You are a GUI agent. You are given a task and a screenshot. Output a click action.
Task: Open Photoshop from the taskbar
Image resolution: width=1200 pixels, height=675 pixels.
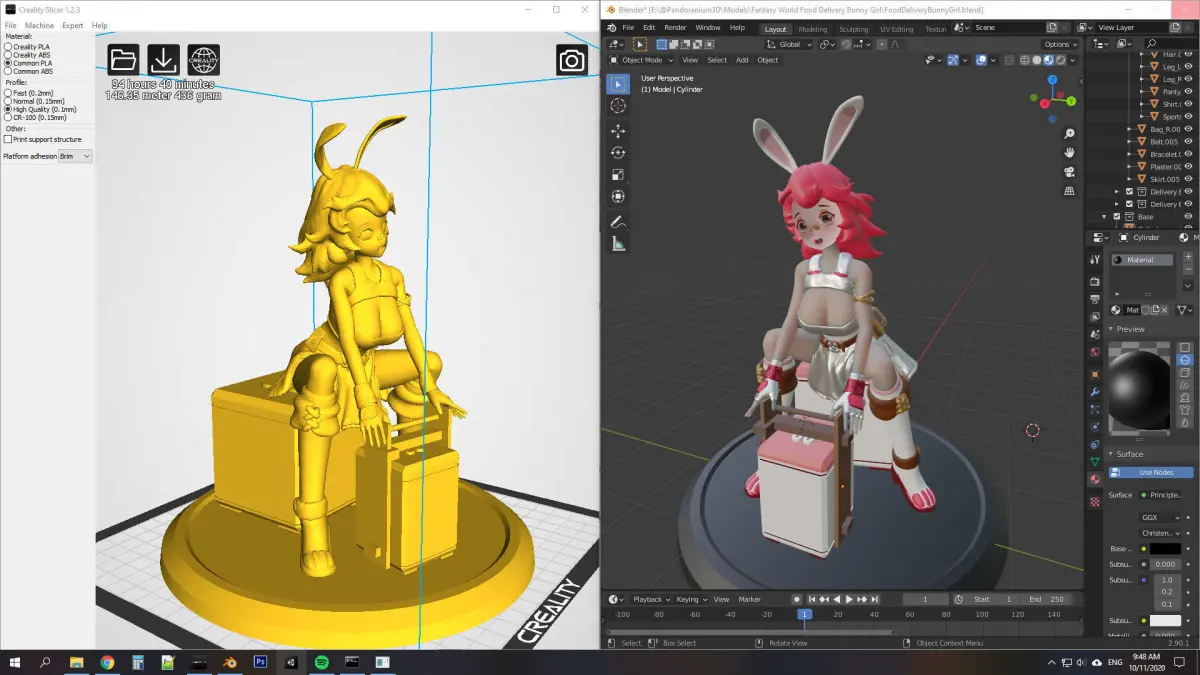click(x=260, y=662)
